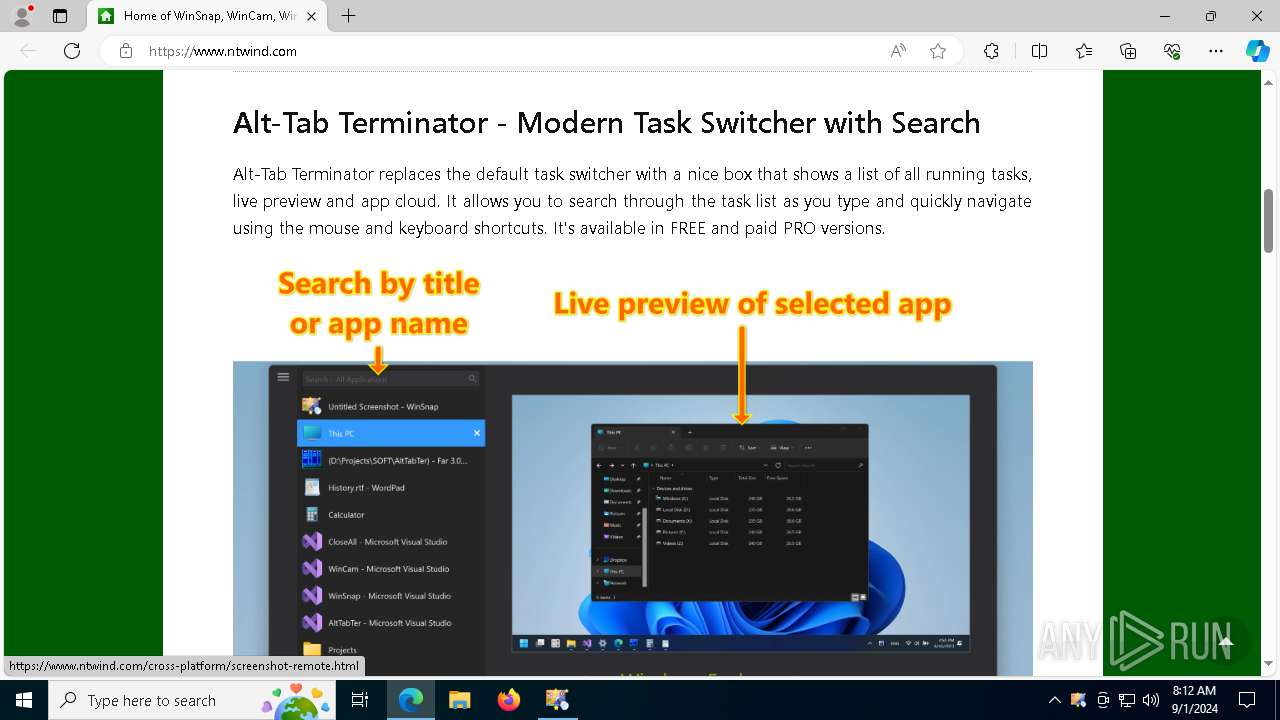Click the address bar URL

click(x=223, y=51)
